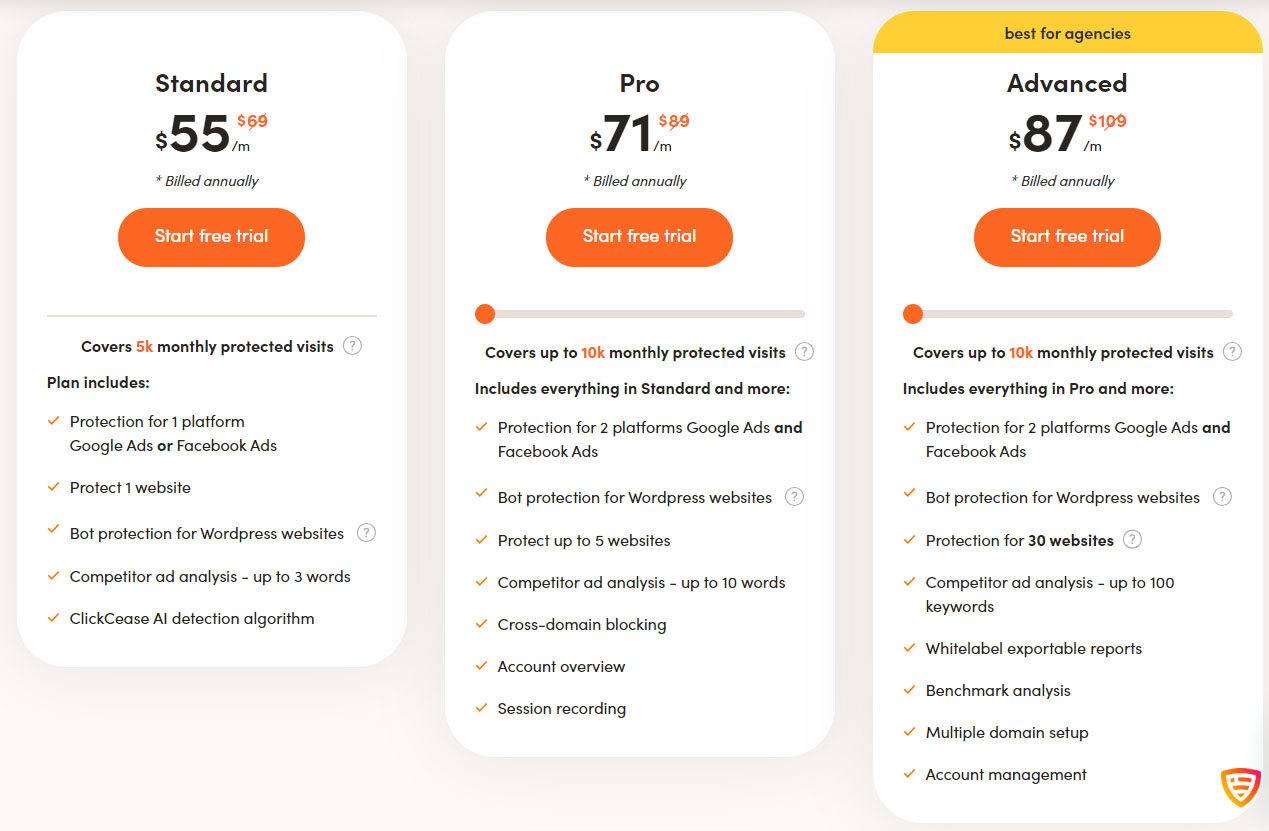This screenshot has width=1269, height=831.
Task: Click the 'best for agencies' yellow banner
Action: [x=1067, y=34]
